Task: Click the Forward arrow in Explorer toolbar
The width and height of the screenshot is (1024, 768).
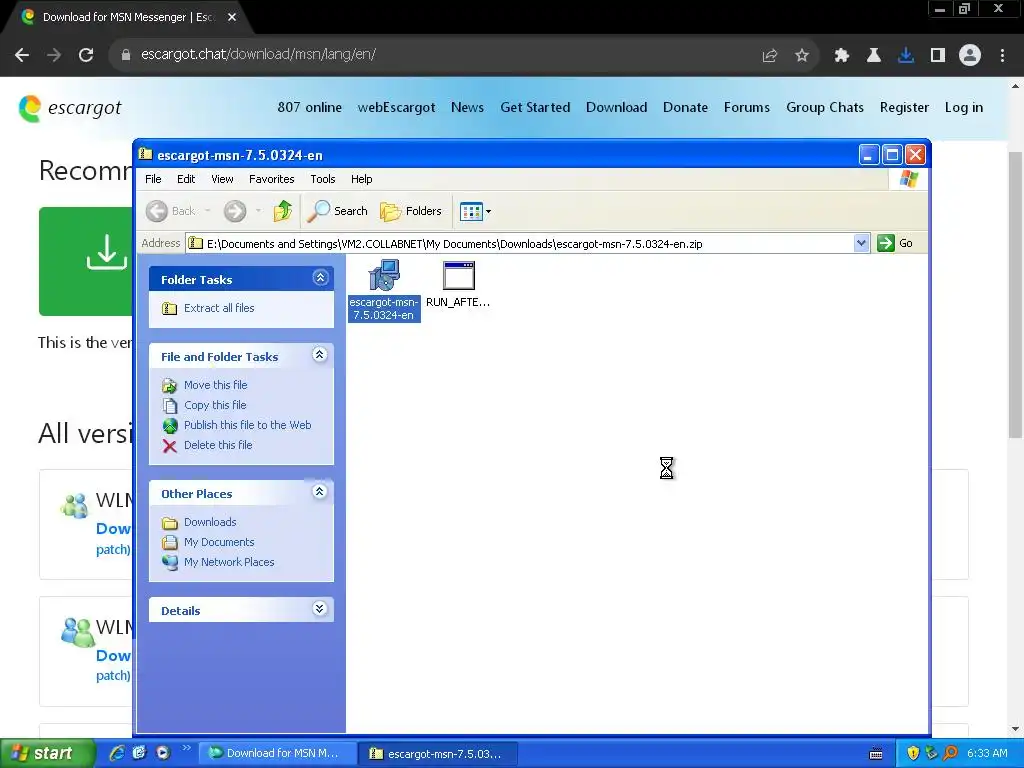Action: (x=235, y=211)
